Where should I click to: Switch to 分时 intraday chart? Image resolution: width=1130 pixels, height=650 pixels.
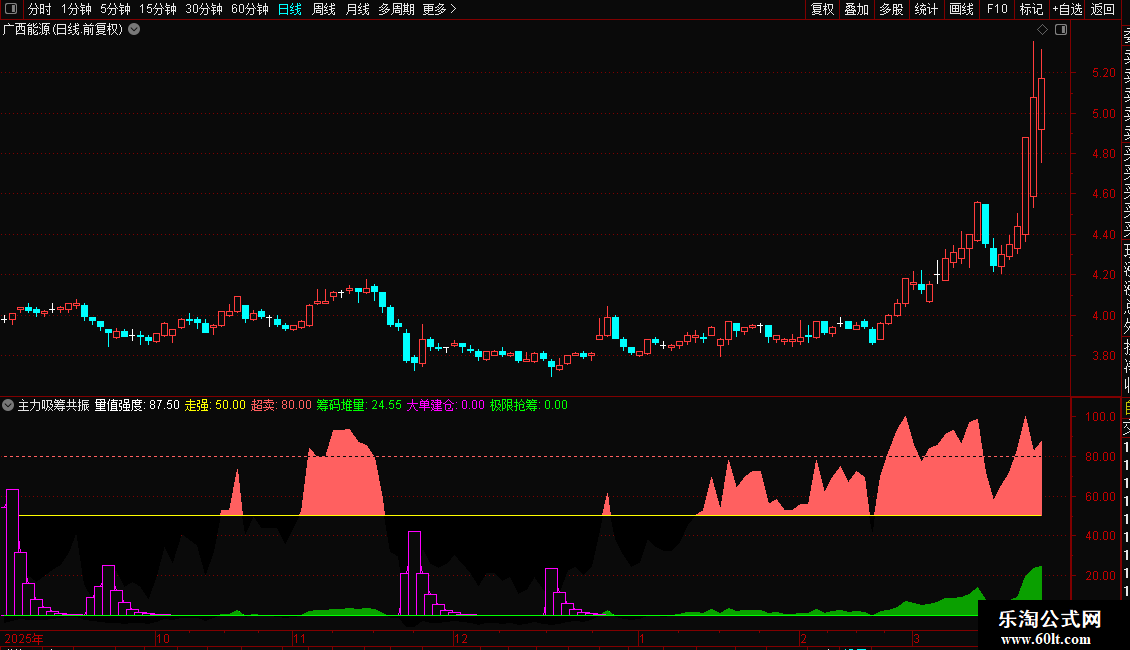click(x=40, y=9)
